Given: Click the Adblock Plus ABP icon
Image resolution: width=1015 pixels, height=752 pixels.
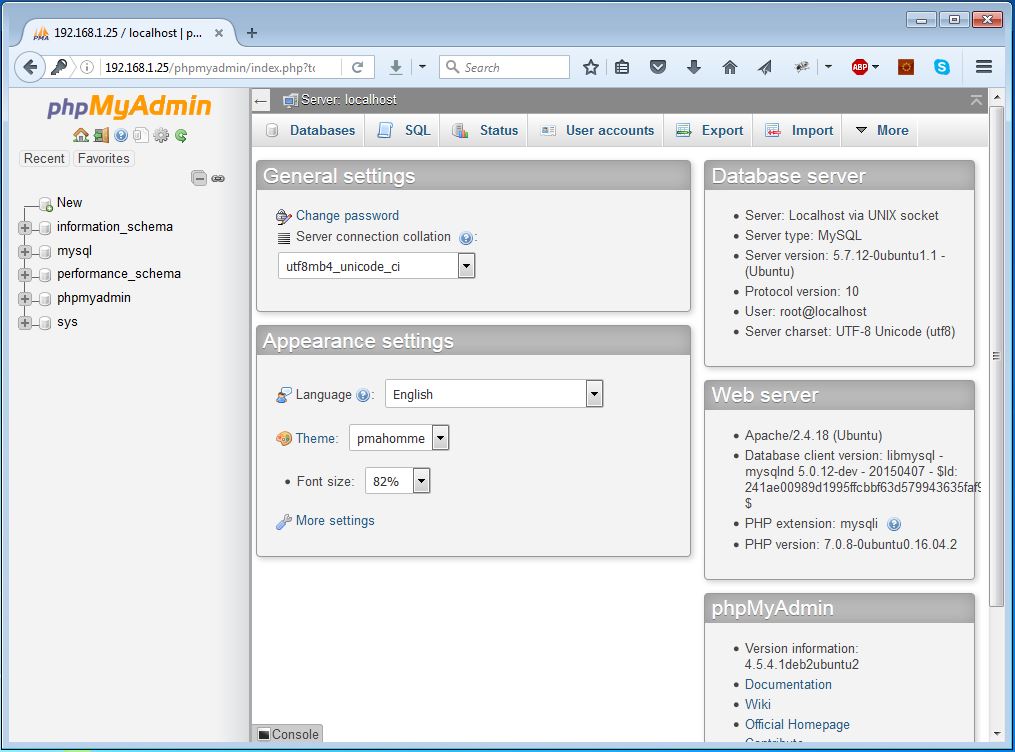Looking at the screenshot, I should click(x=860, y=67).
